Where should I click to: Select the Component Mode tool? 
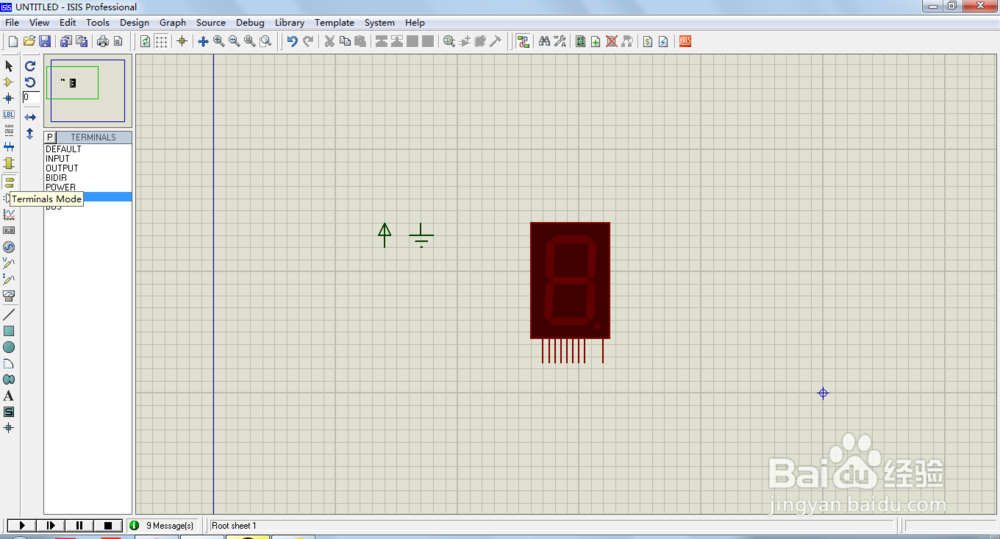click(x=9, y=82)
